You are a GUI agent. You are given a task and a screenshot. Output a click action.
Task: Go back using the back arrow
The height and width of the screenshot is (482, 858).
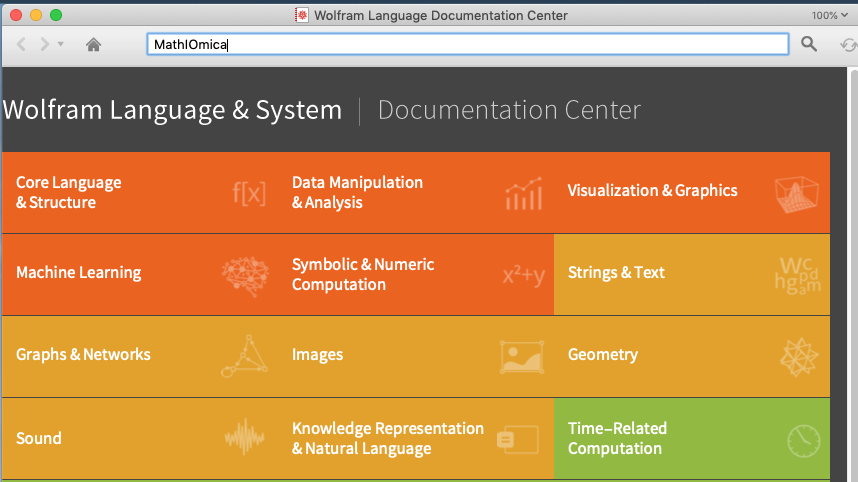21,44
